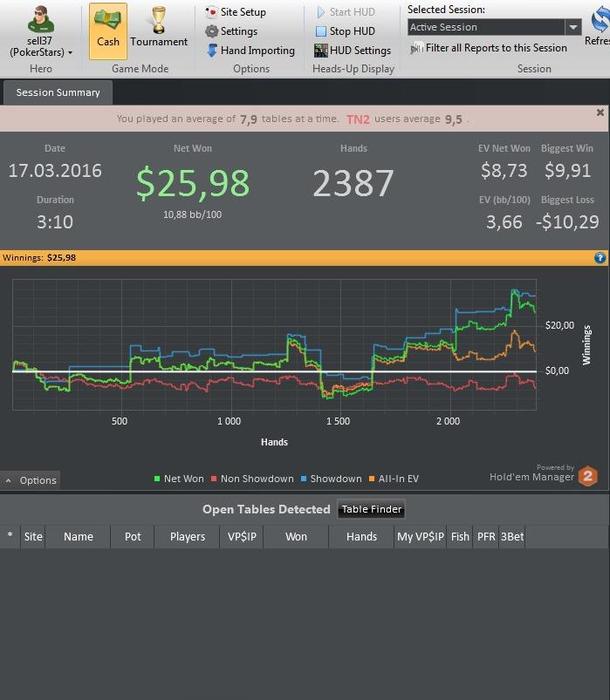Viewport: 610px width, 700px height.
Task: Expand the graph Options panel
Action: point(30,480)
